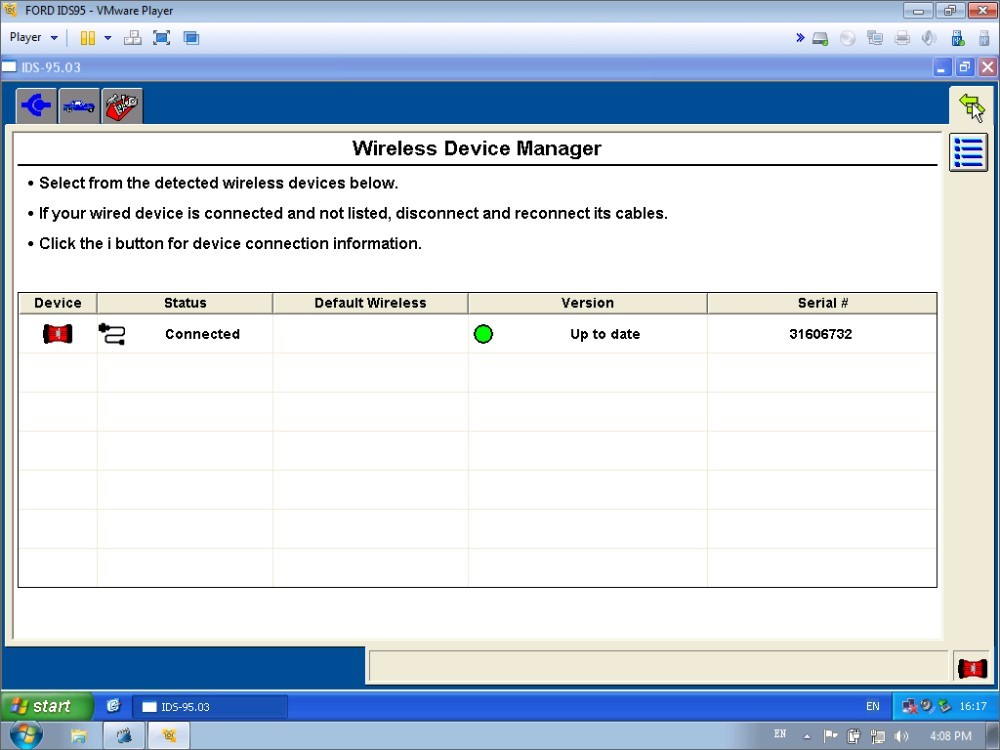
Task: Click the red VCM icon at bottom right
Action: coord(971,668)
